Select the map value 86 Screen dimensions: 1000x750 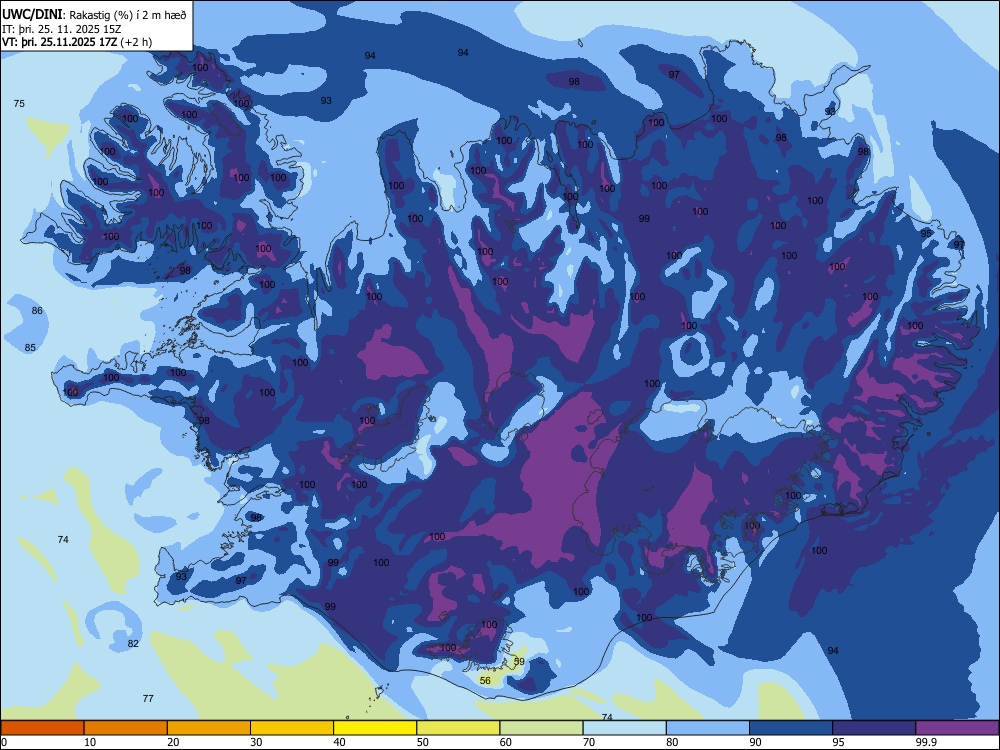coord(37,311)
